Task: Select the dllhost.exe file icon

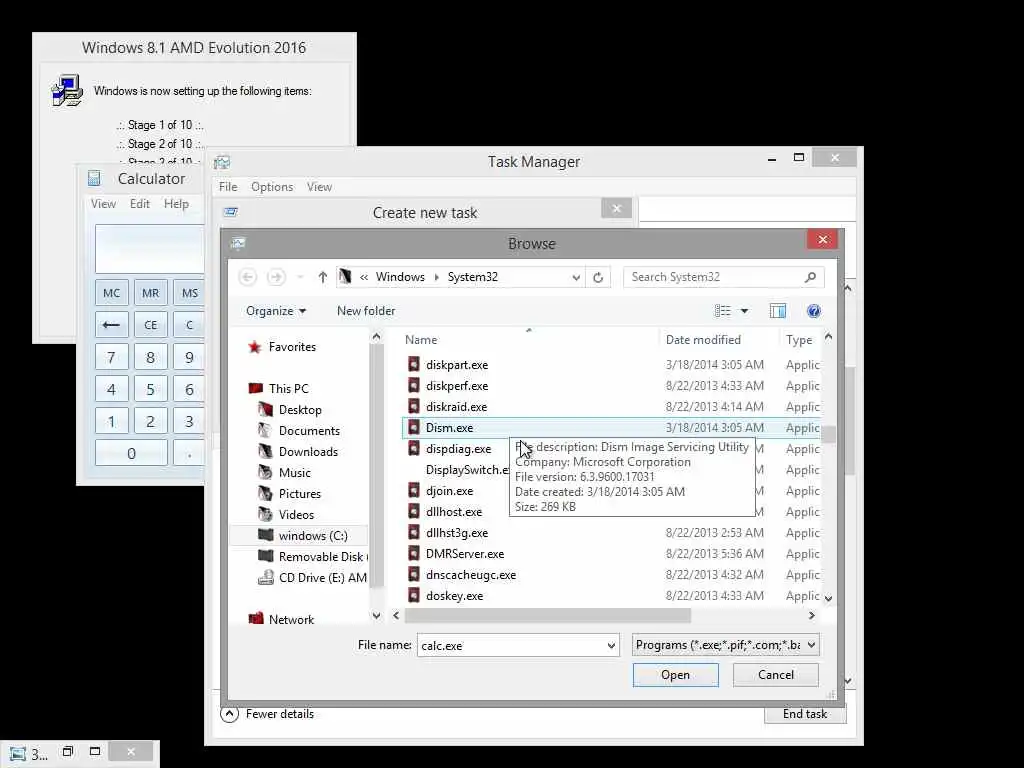Action: coord(413,511)
